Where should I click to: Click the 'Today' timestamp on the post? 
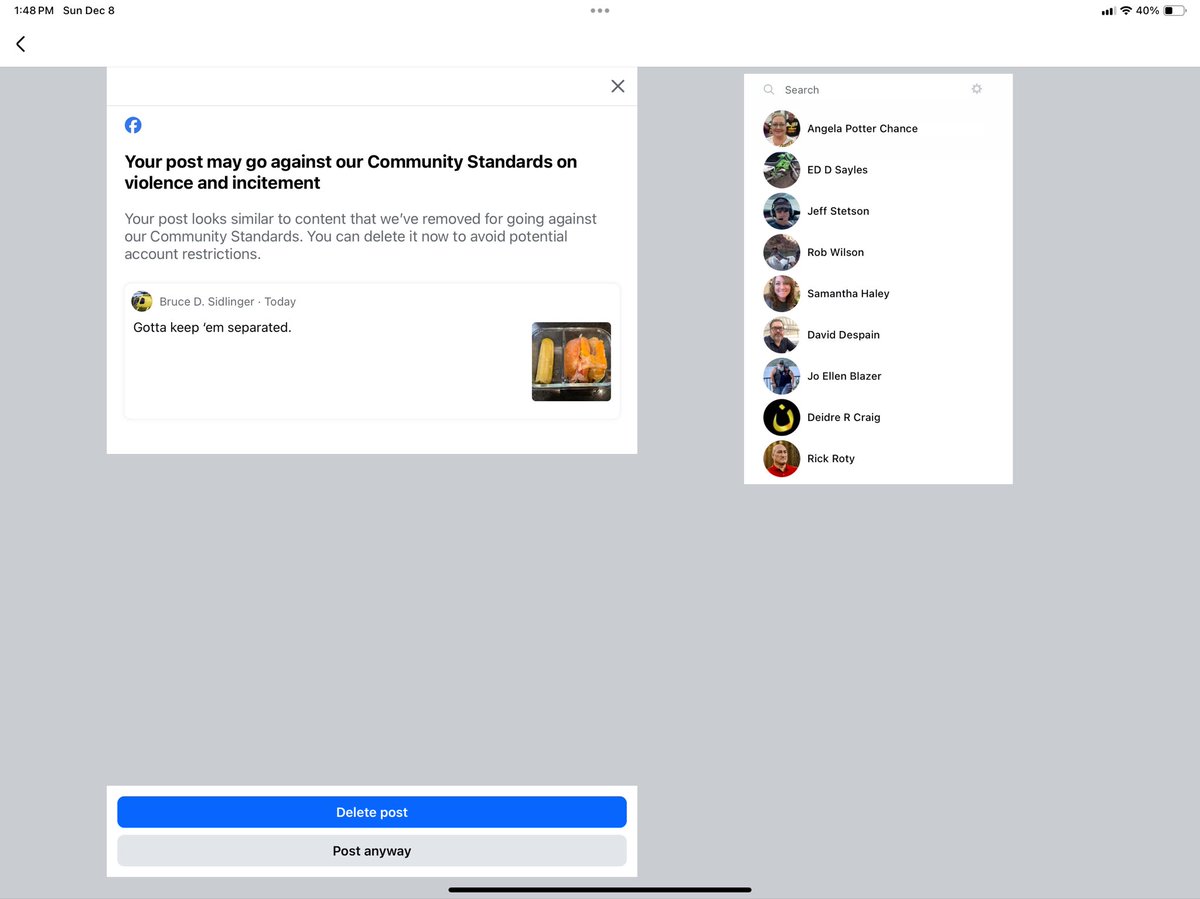(280, 302)
